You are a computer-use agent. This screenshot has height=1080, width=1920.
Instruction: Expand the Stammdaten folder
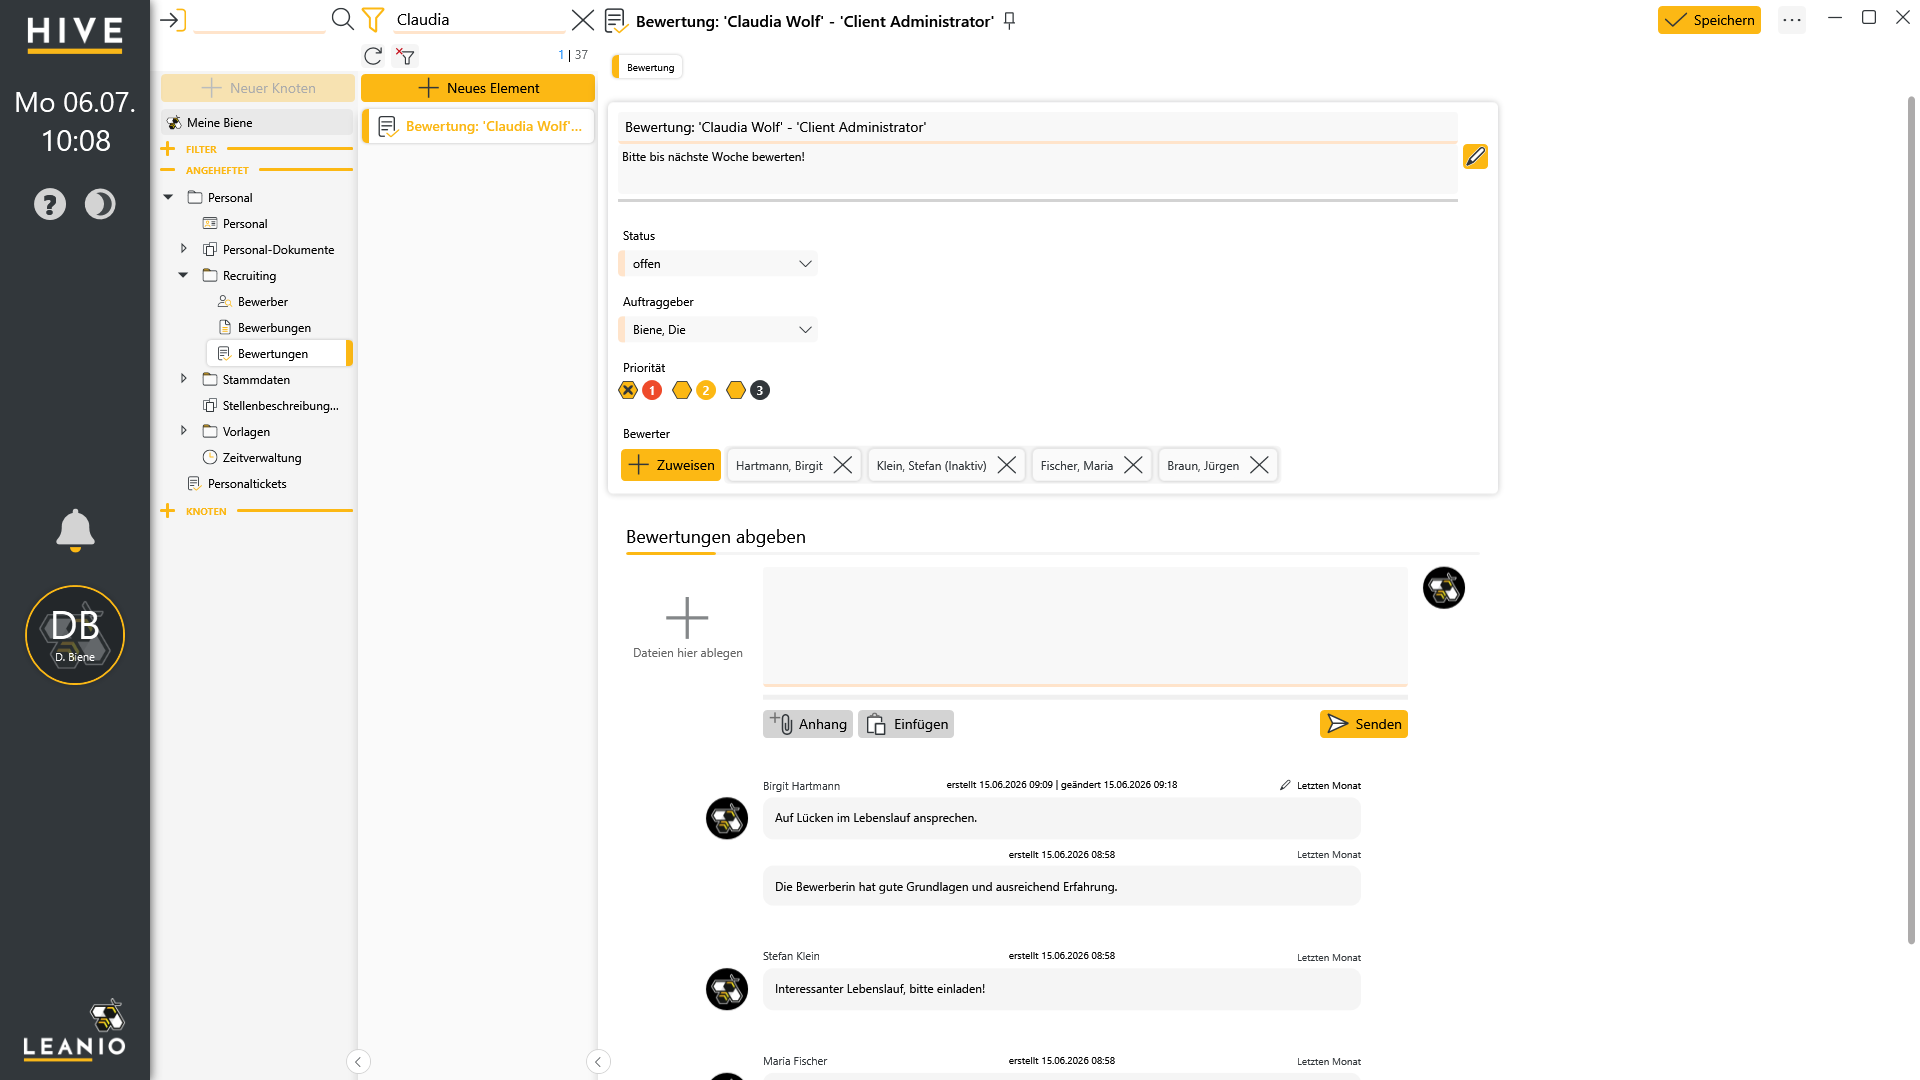pos(183,379)
